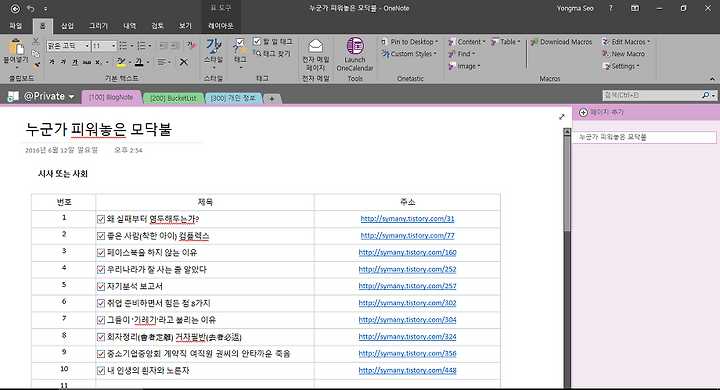Image resolution: width=720 pixels, height=390 pixels.
Task: Toggle checkbox for '내 인생의 흰자와 노른자'
Action: (101, 371)
